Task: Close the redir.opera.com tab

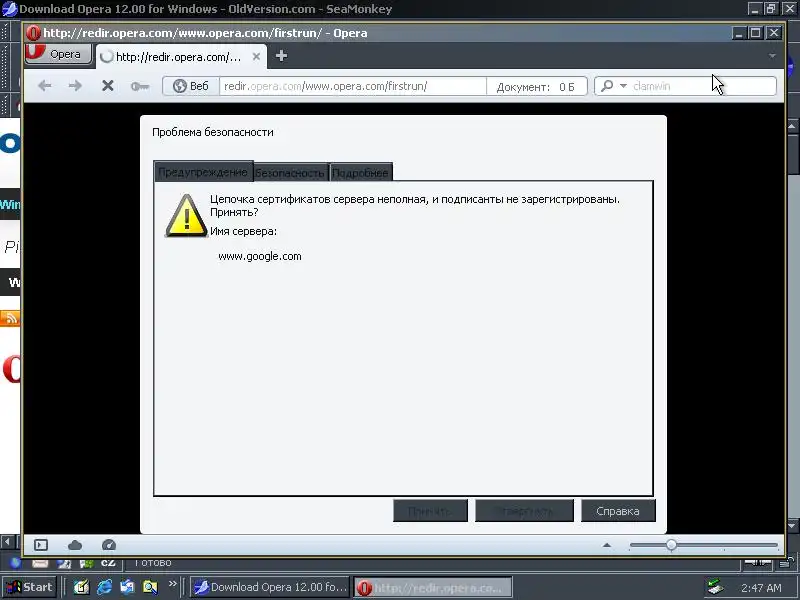Action: click(x=256, y=57)
